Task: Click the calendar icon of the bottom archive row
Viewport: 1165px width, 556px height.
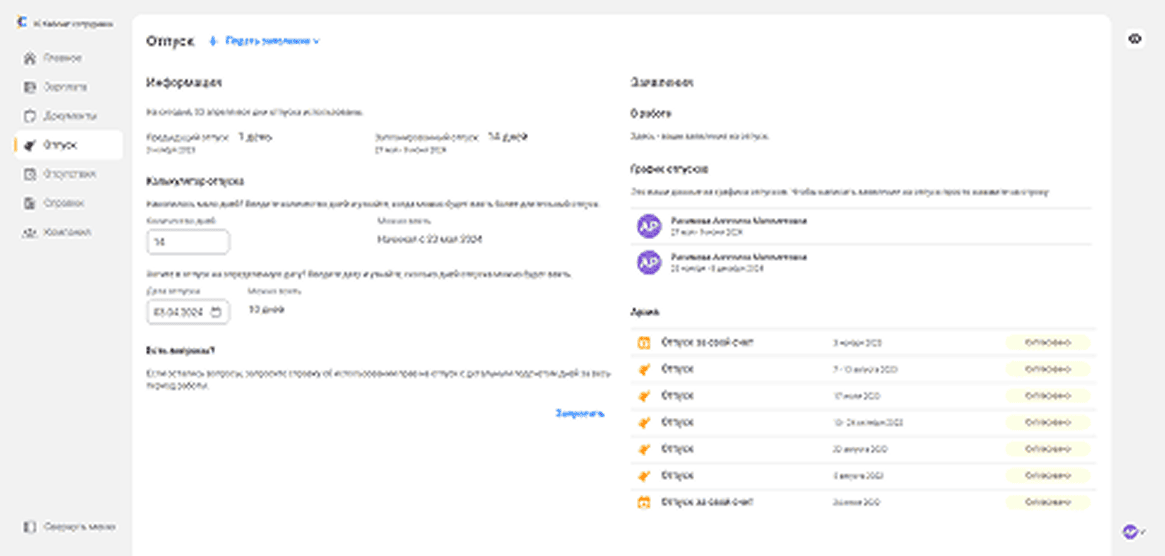Action: coord(645,502)
